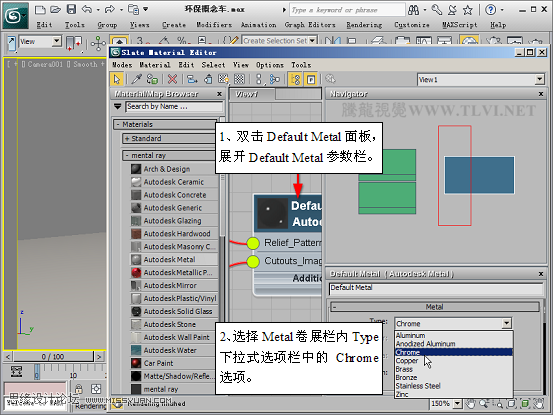Click the 3ds Max application logo button

pyautogui.click(x=15, y=16)
